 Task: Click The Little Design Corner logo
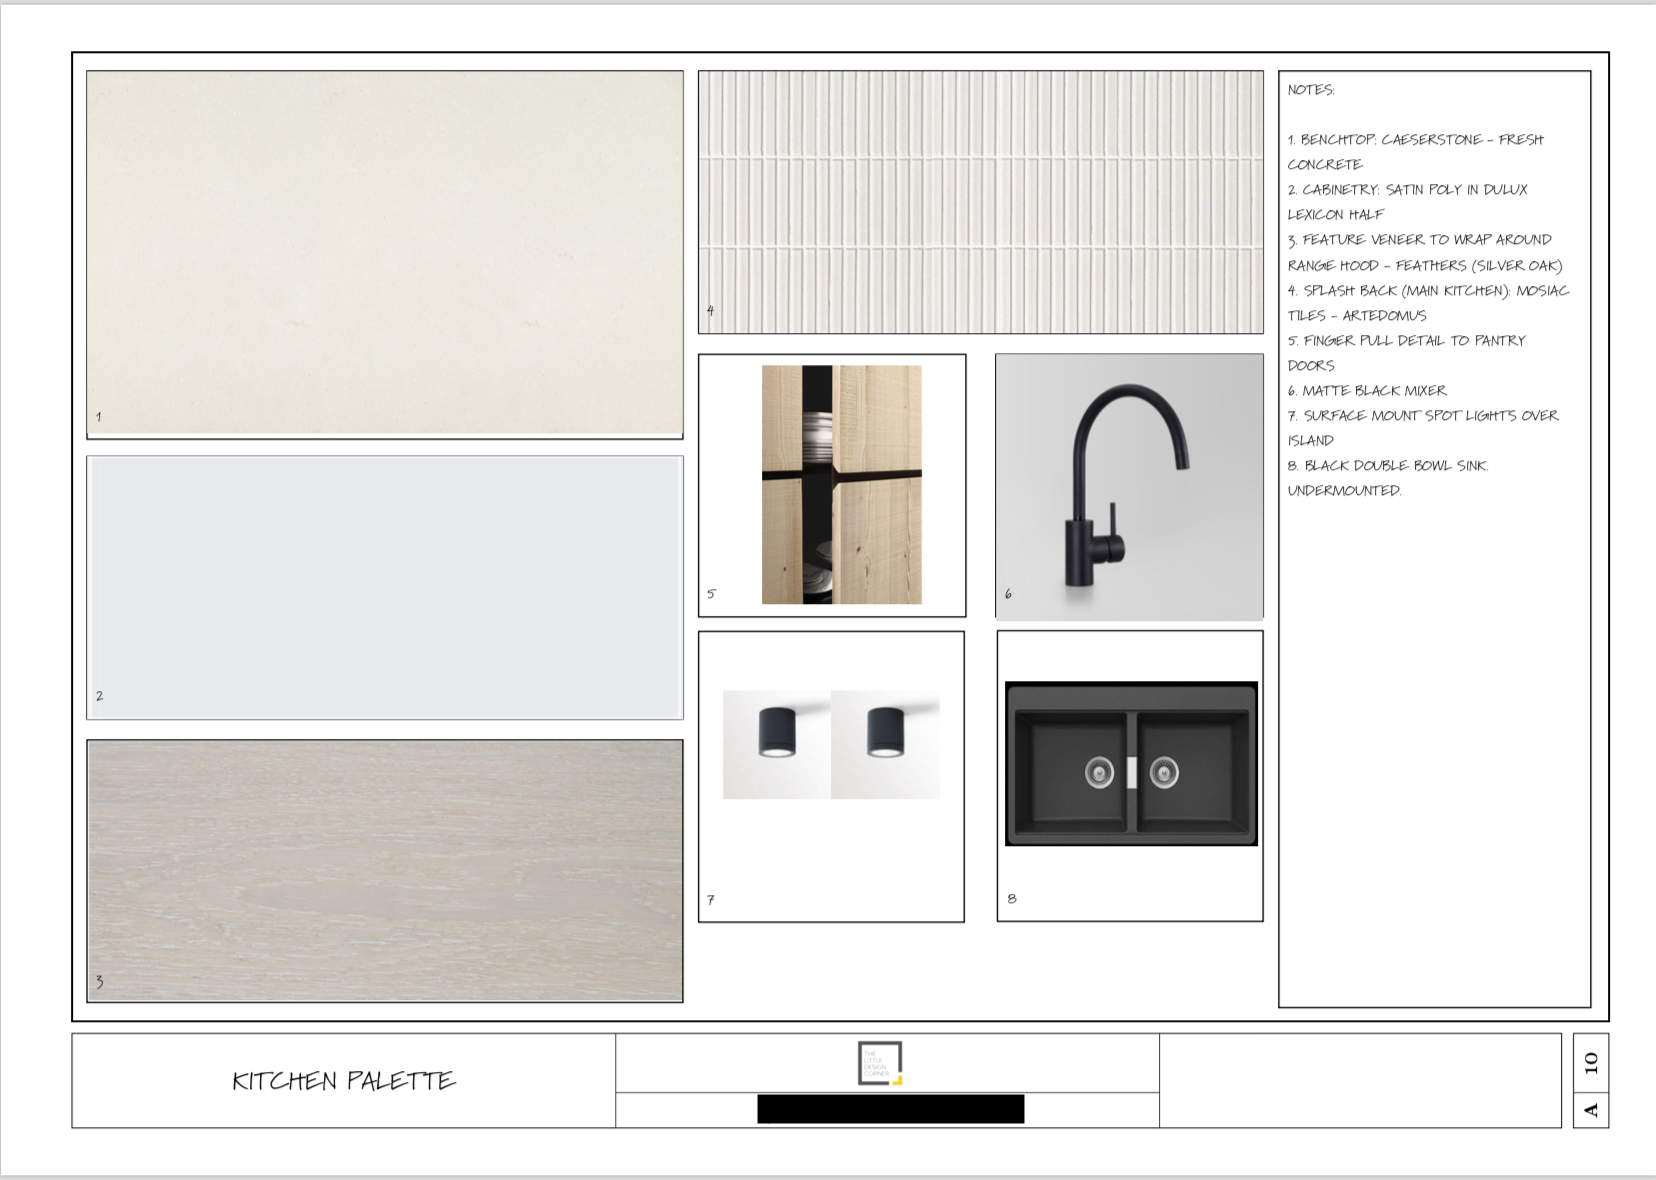tap(880, 1063)
